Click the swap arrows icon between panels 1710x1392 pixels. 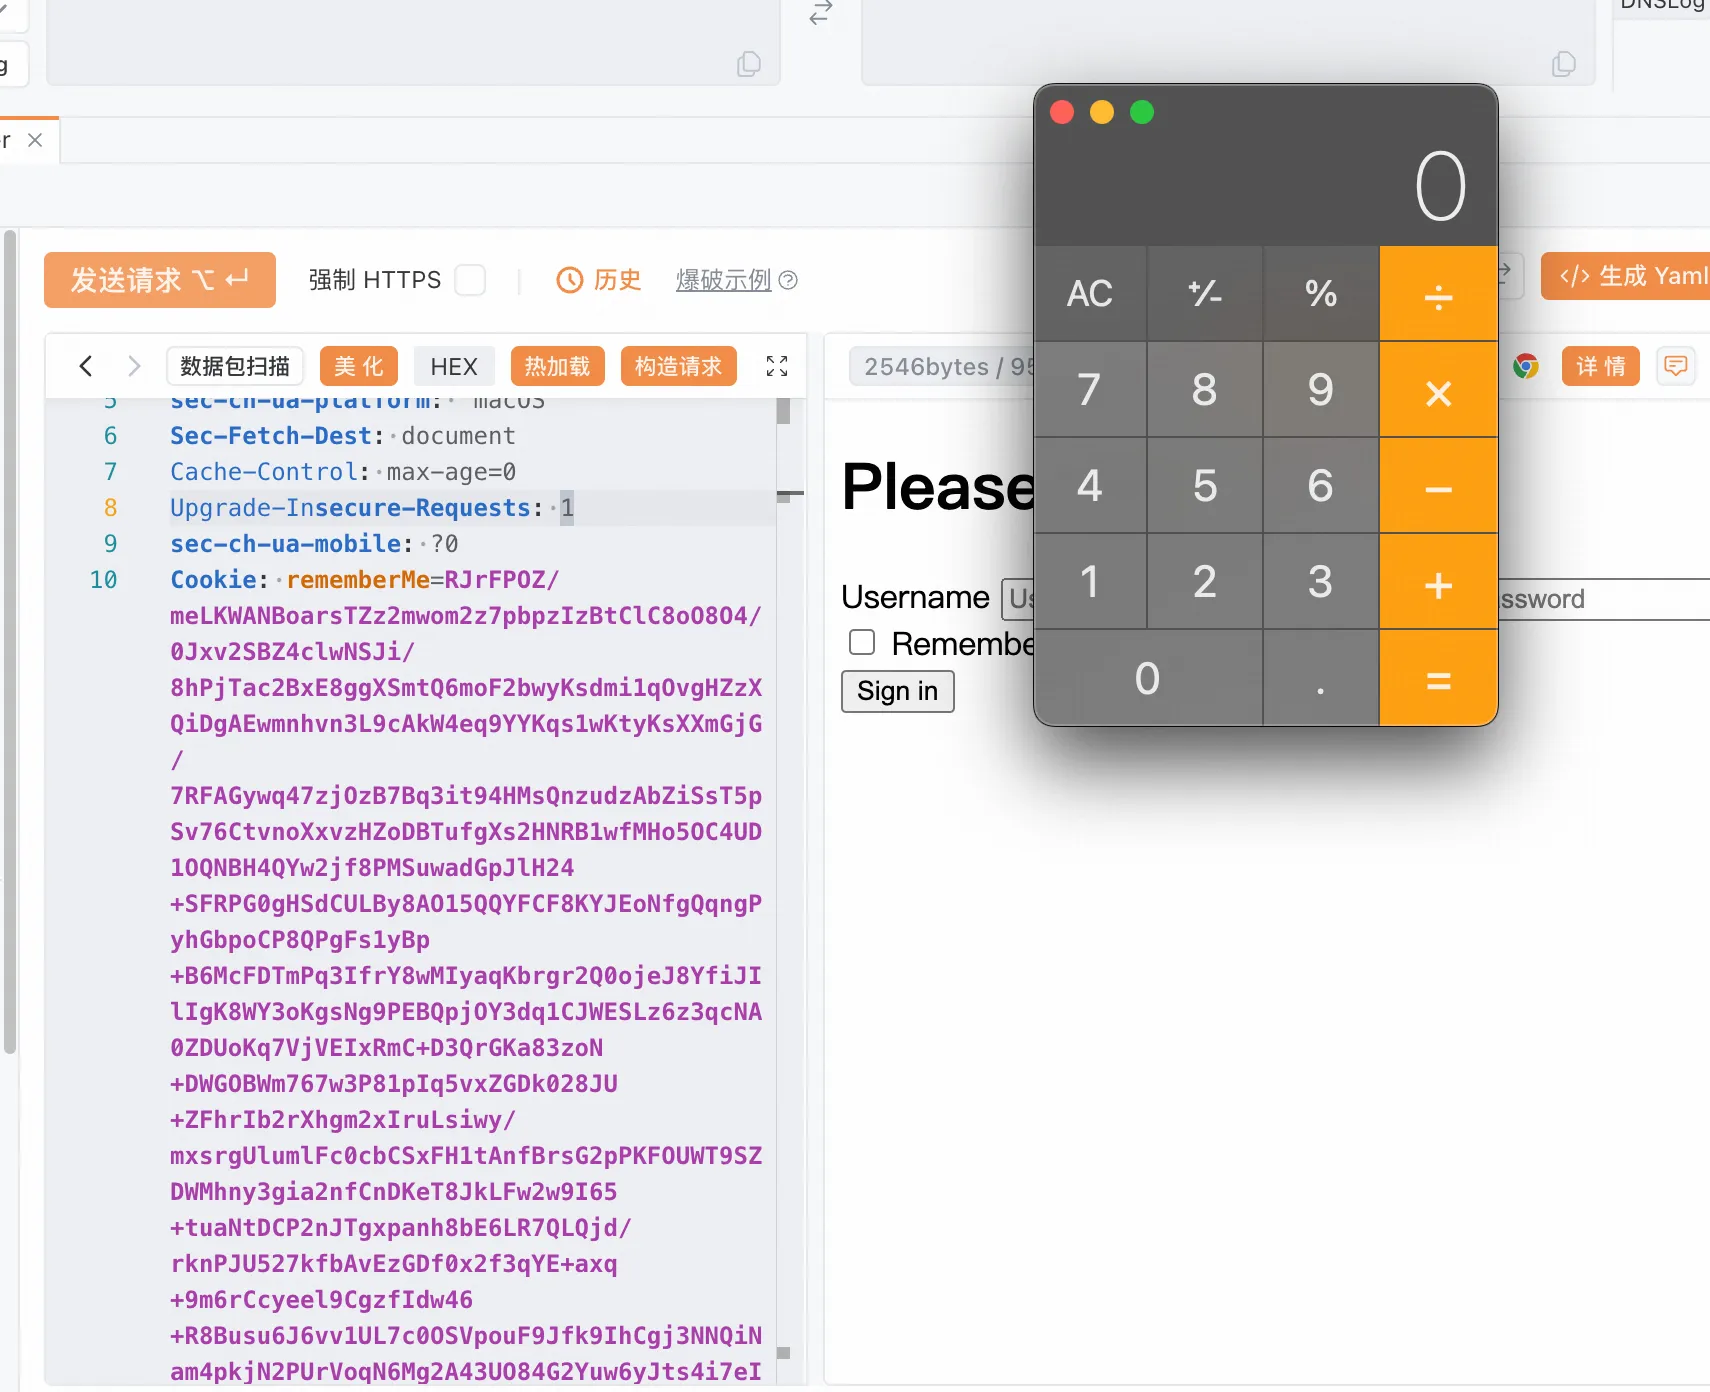pyautogui.click(x=821, y=13)
